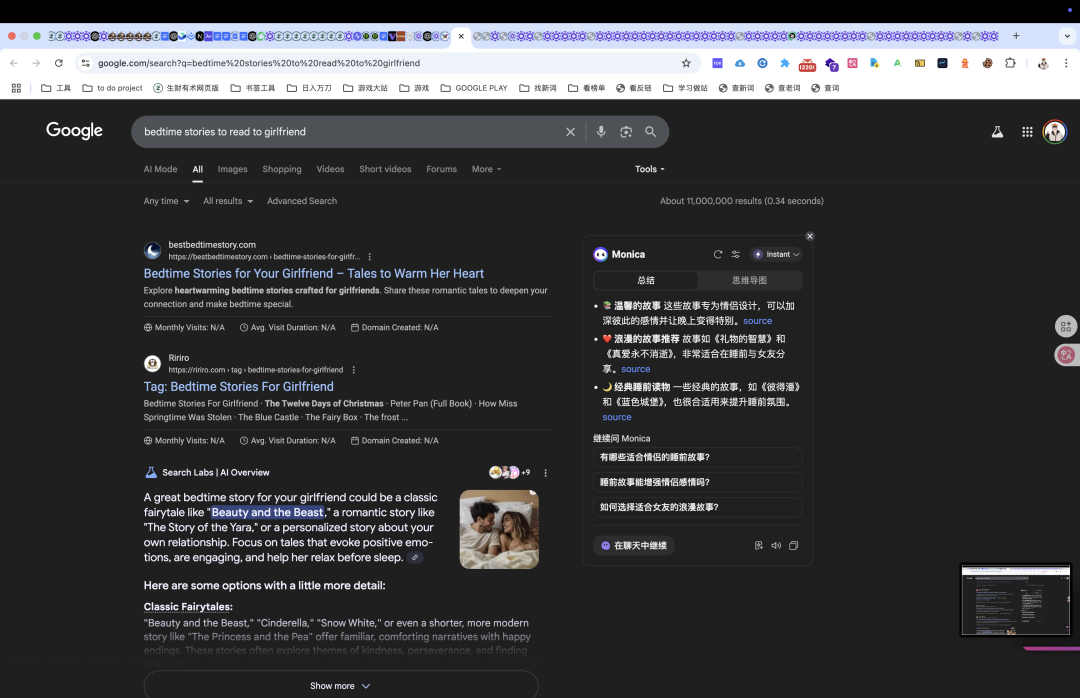Switch to Short videos tab
This screenshot has height=698, width=1080.
tap(385, 169)
